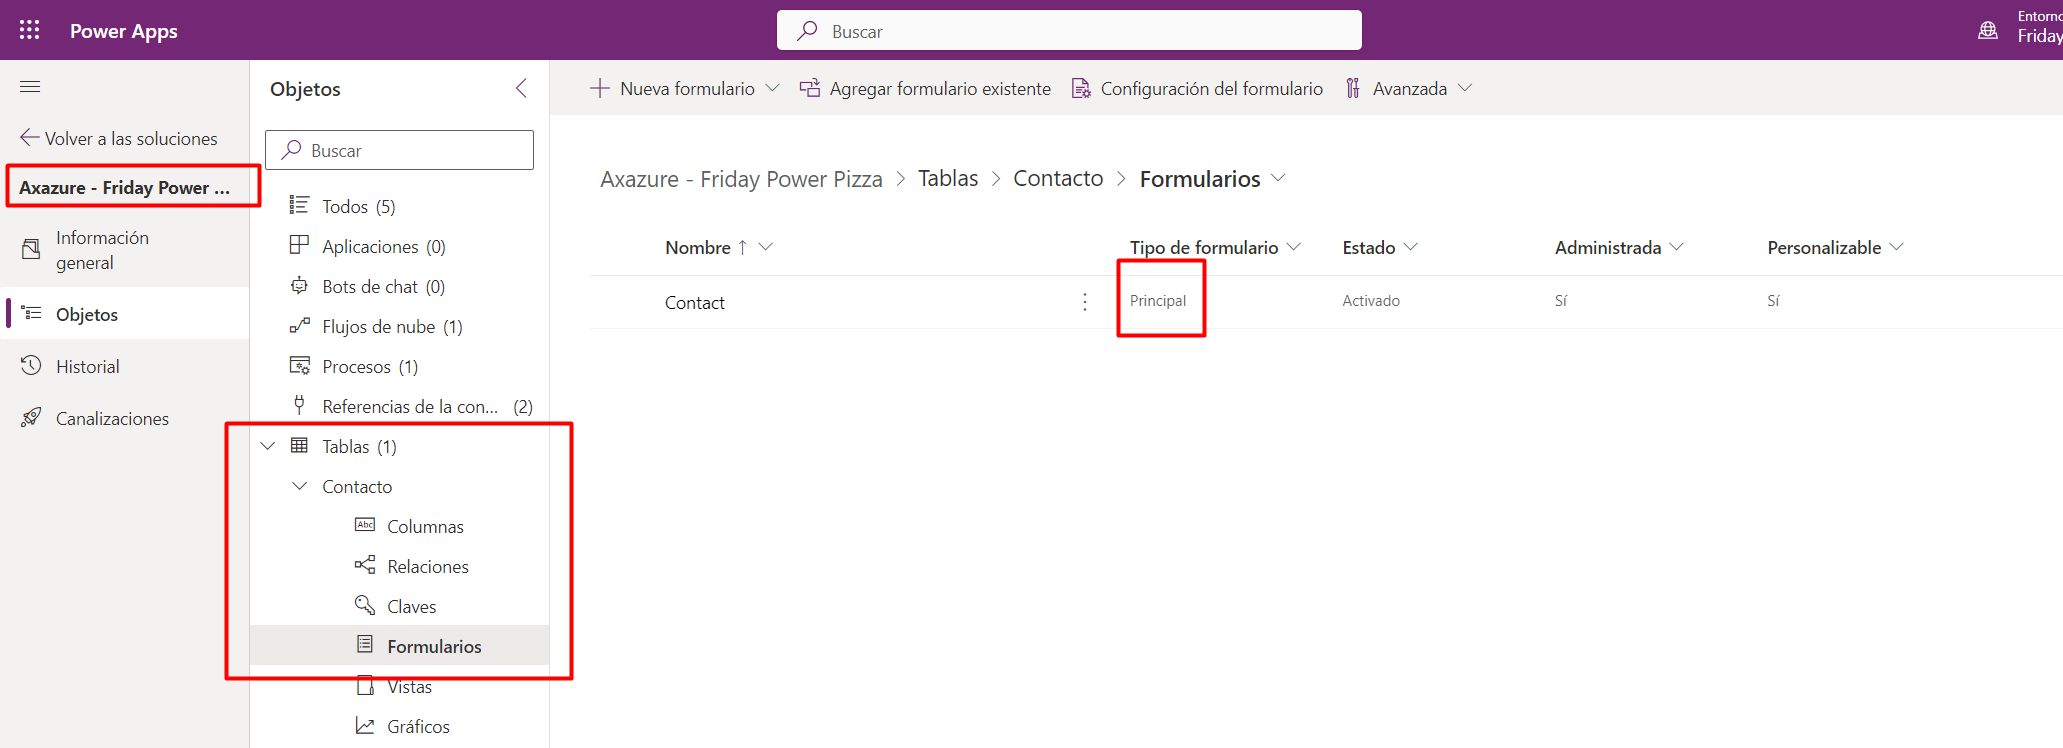Click the Avanzada tools icon

[x=1353, y=88]
